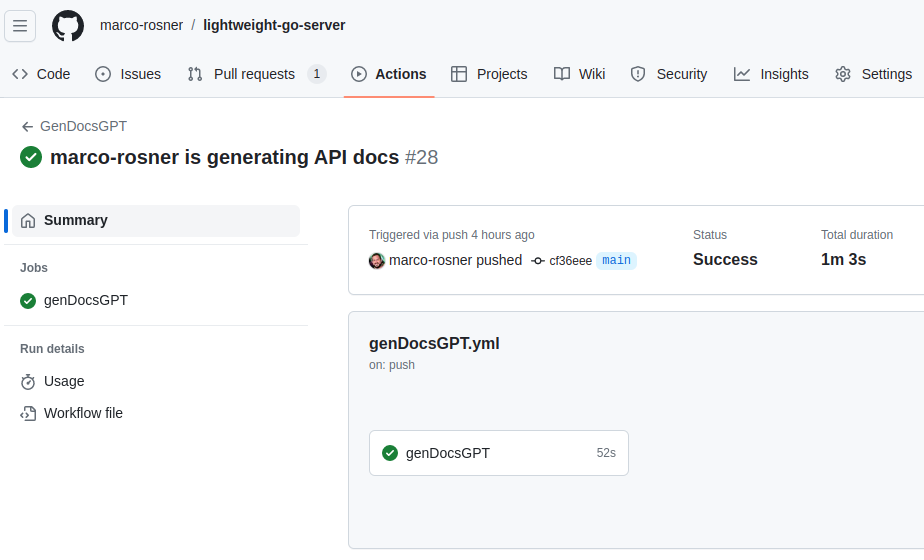Viewport: 924px width, 560px height.
Task: Click 'marco-rosner pushed' text
Action: [x=456, y=261]
